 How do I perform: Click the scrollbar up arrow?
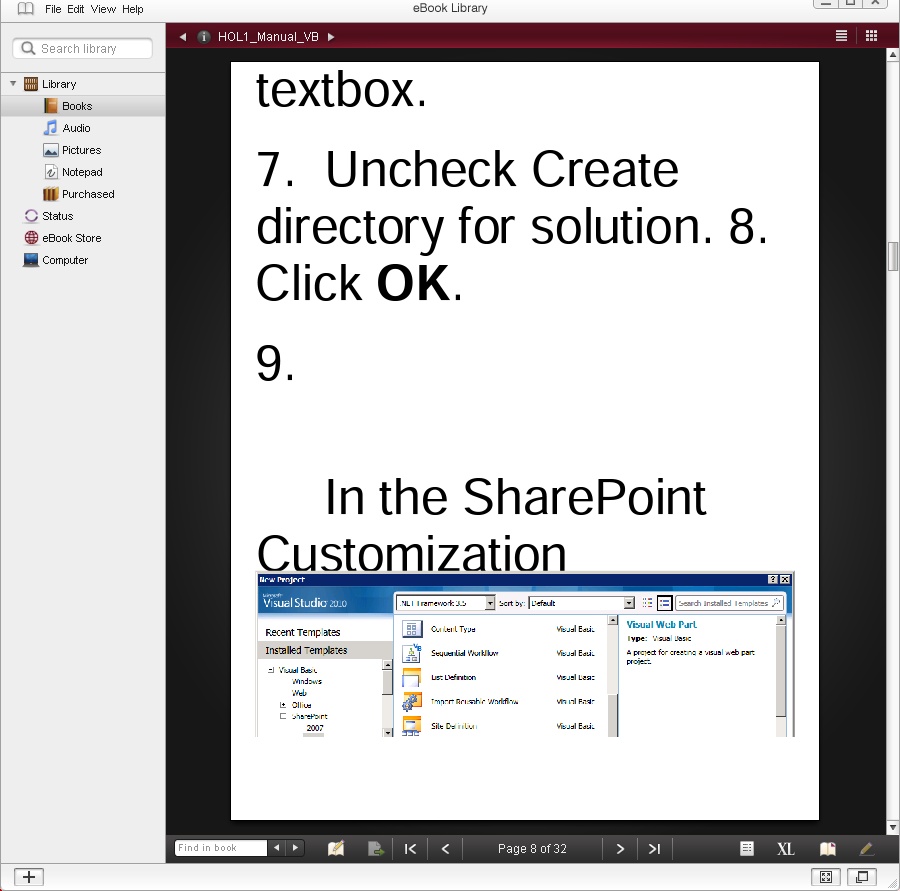point(893,55)
